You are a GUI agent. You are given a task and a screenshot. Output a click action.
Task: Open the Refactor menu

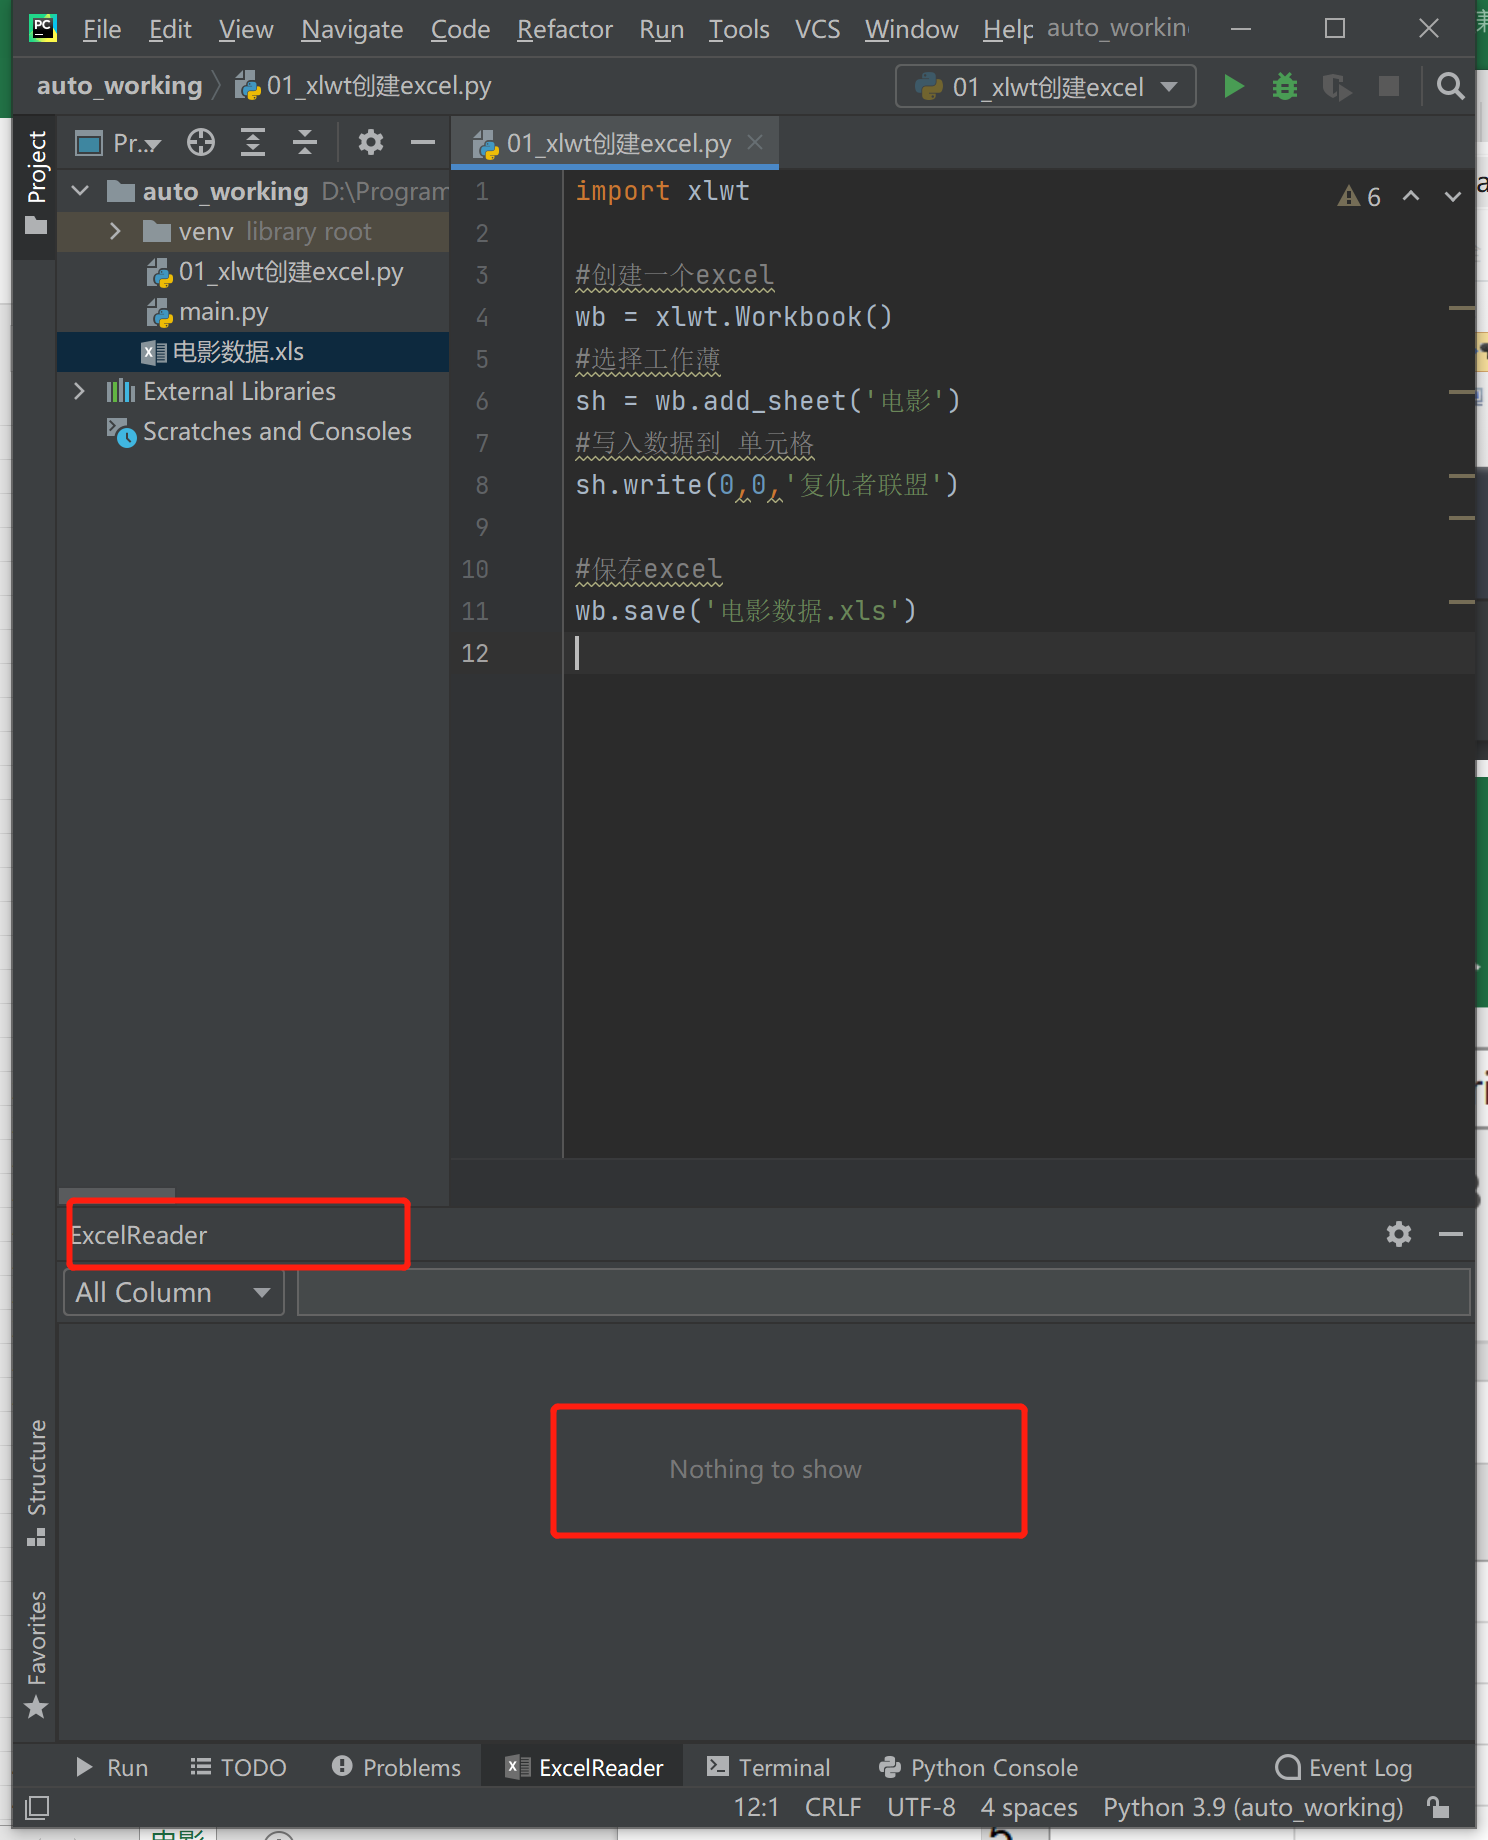point(565,29)
